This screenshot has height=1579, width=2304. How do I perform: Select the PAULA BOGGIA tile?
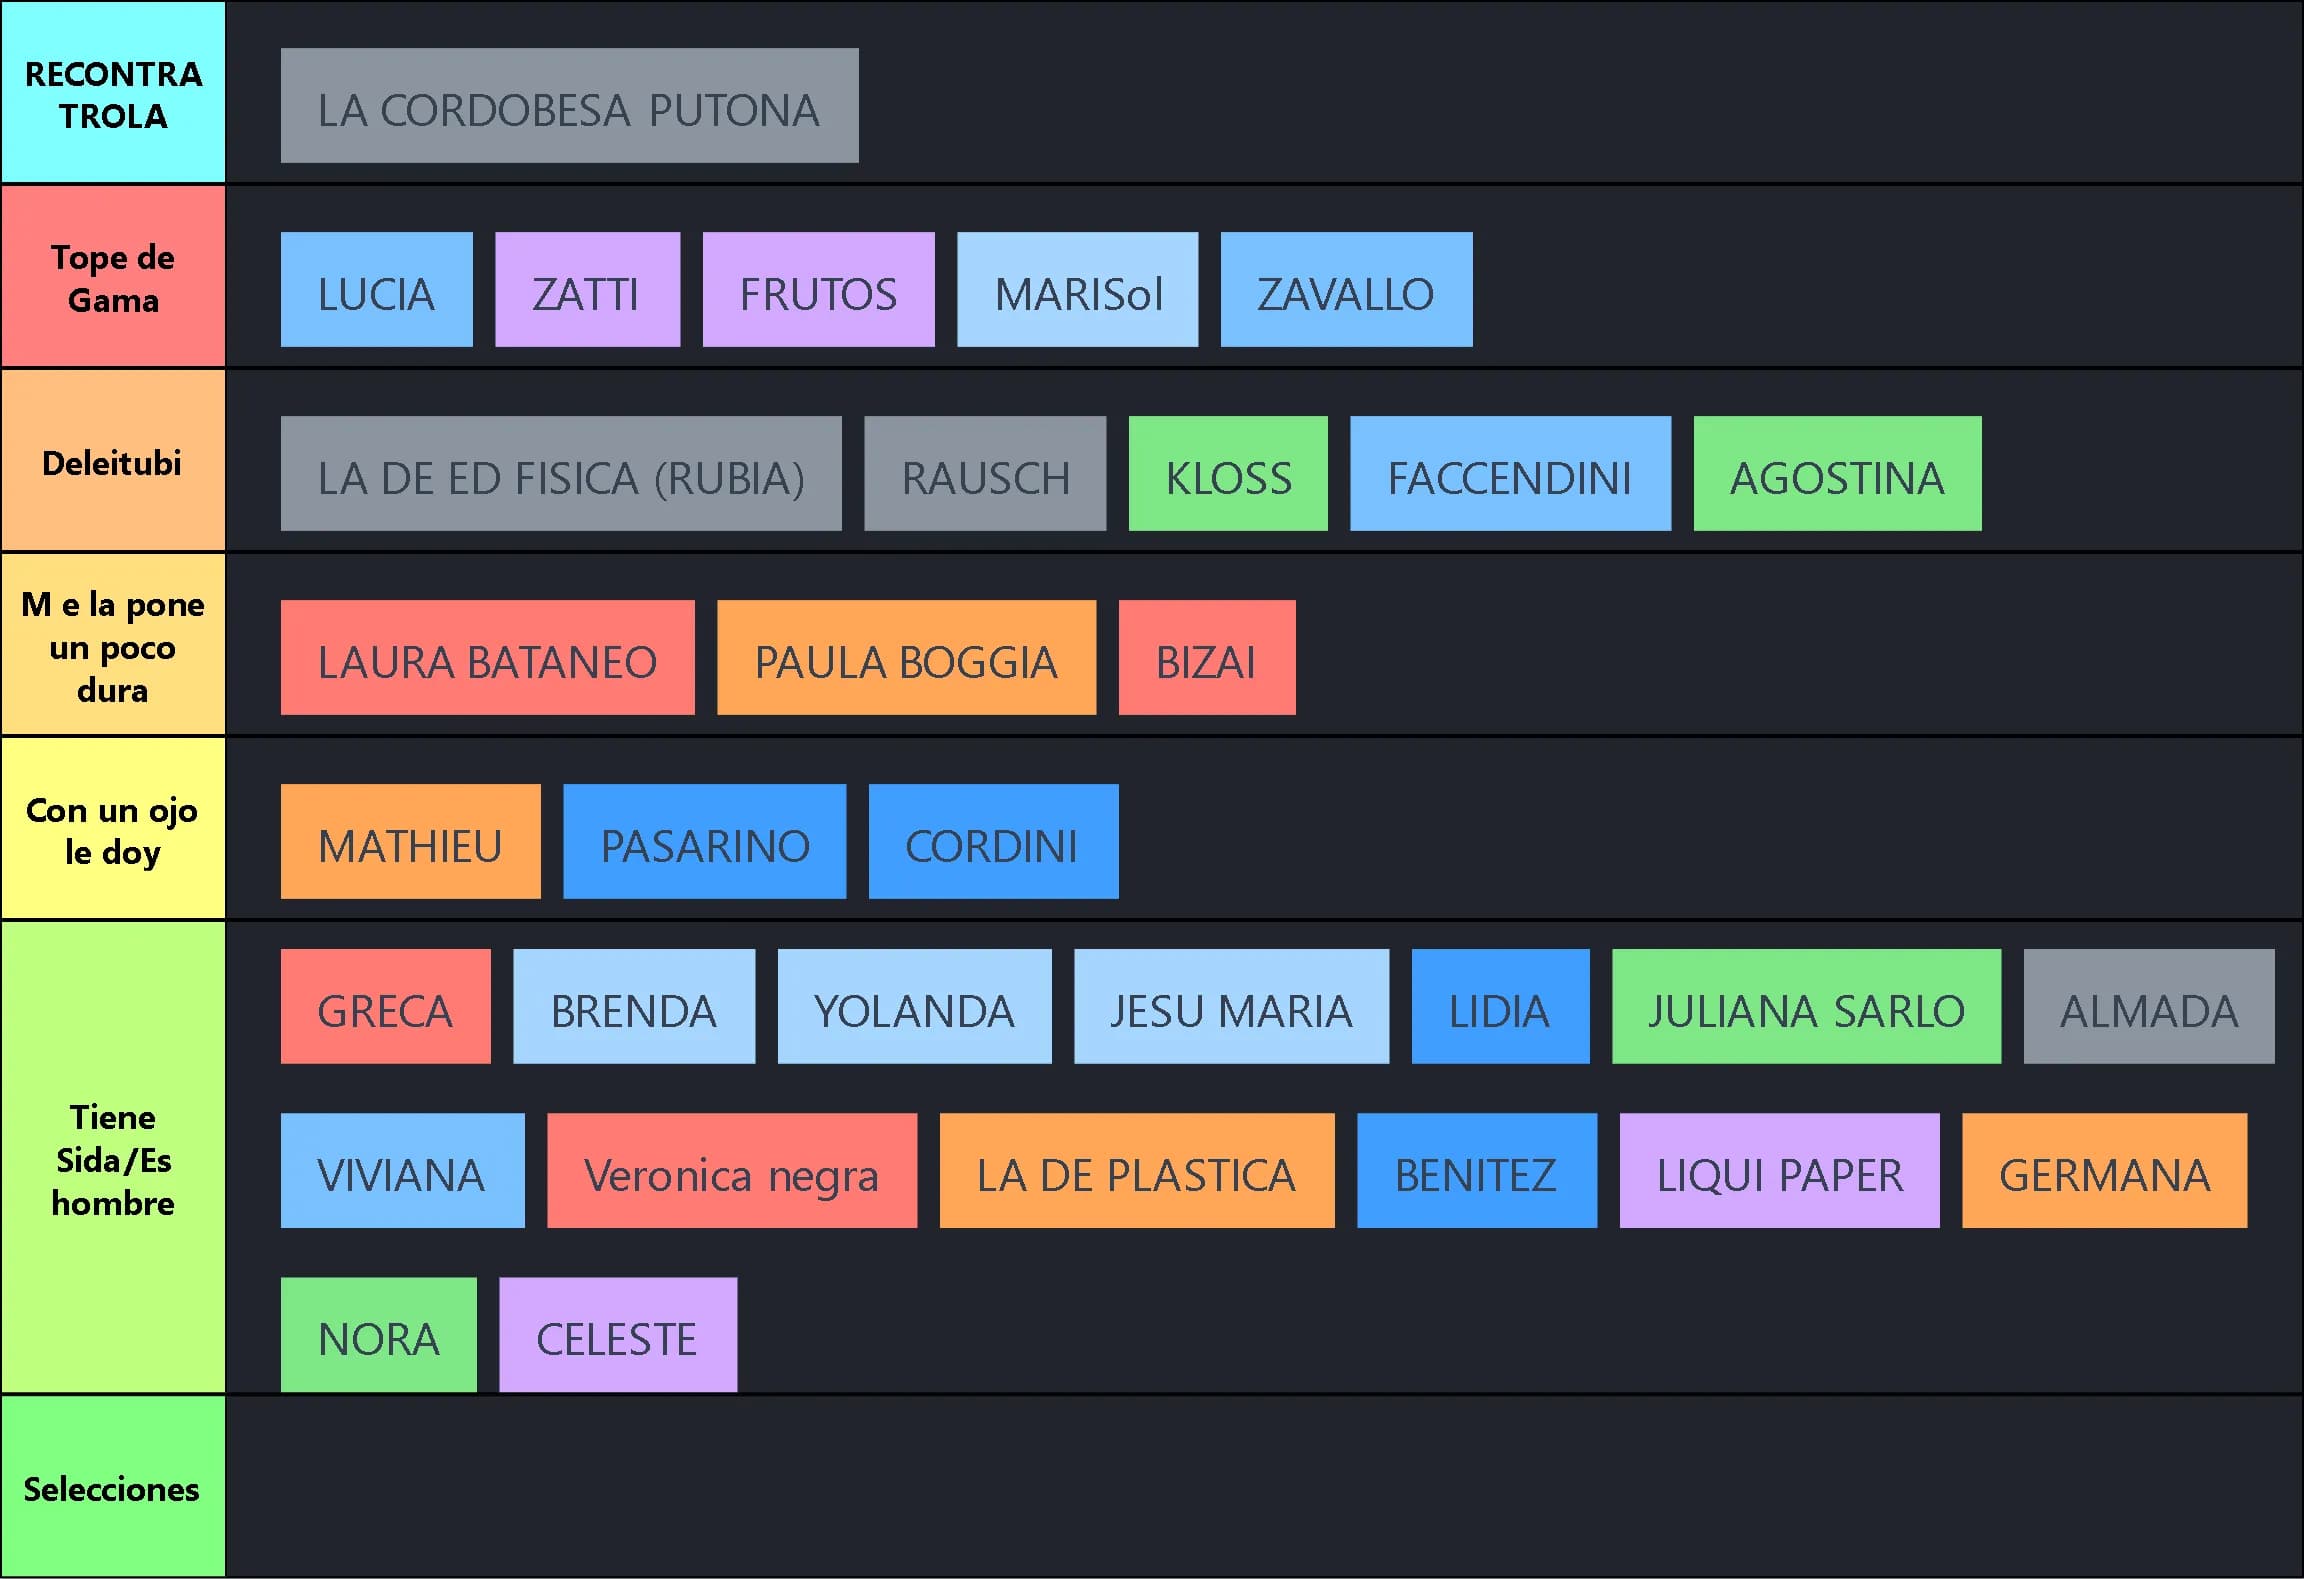(906, 658)
